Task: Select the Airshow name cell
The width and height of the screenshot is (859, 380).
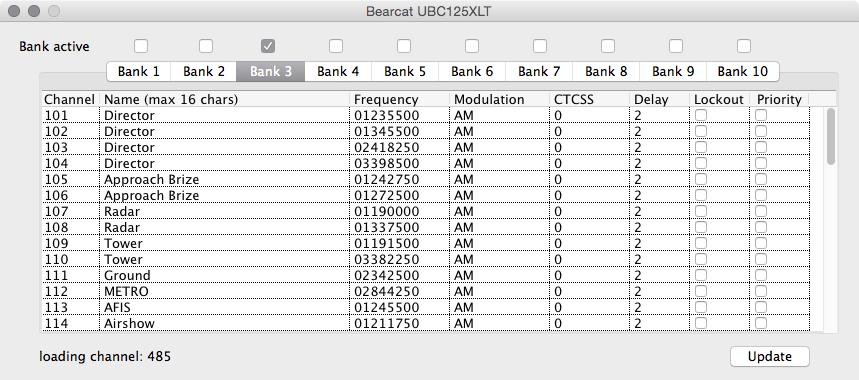Action: [224, 323]
